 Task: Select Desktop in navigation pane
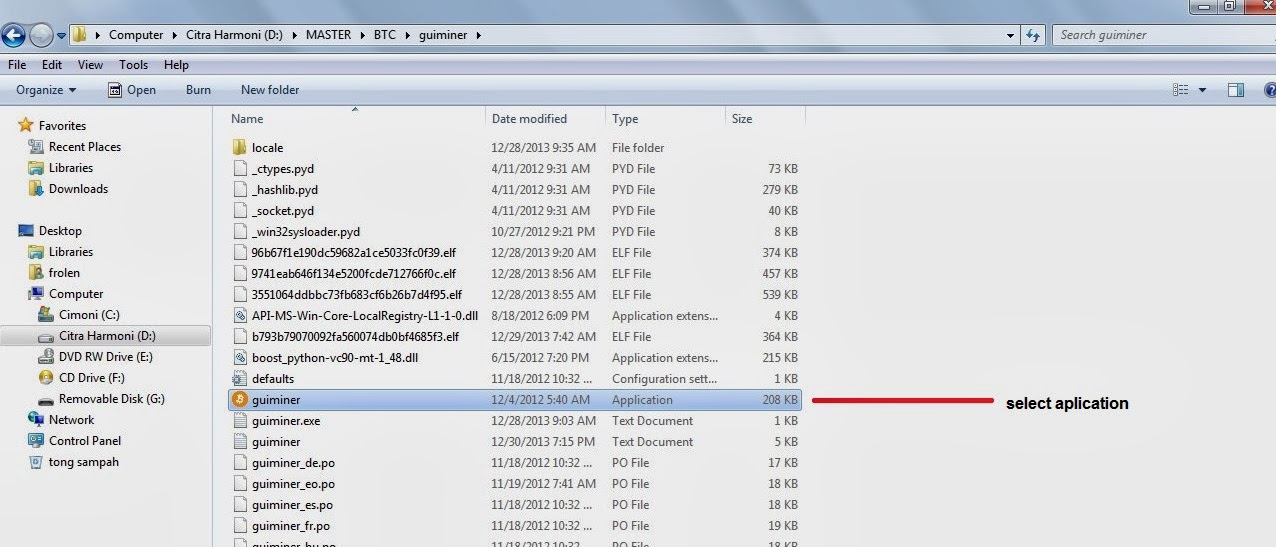pyautogui.click(x=60, y=231)
